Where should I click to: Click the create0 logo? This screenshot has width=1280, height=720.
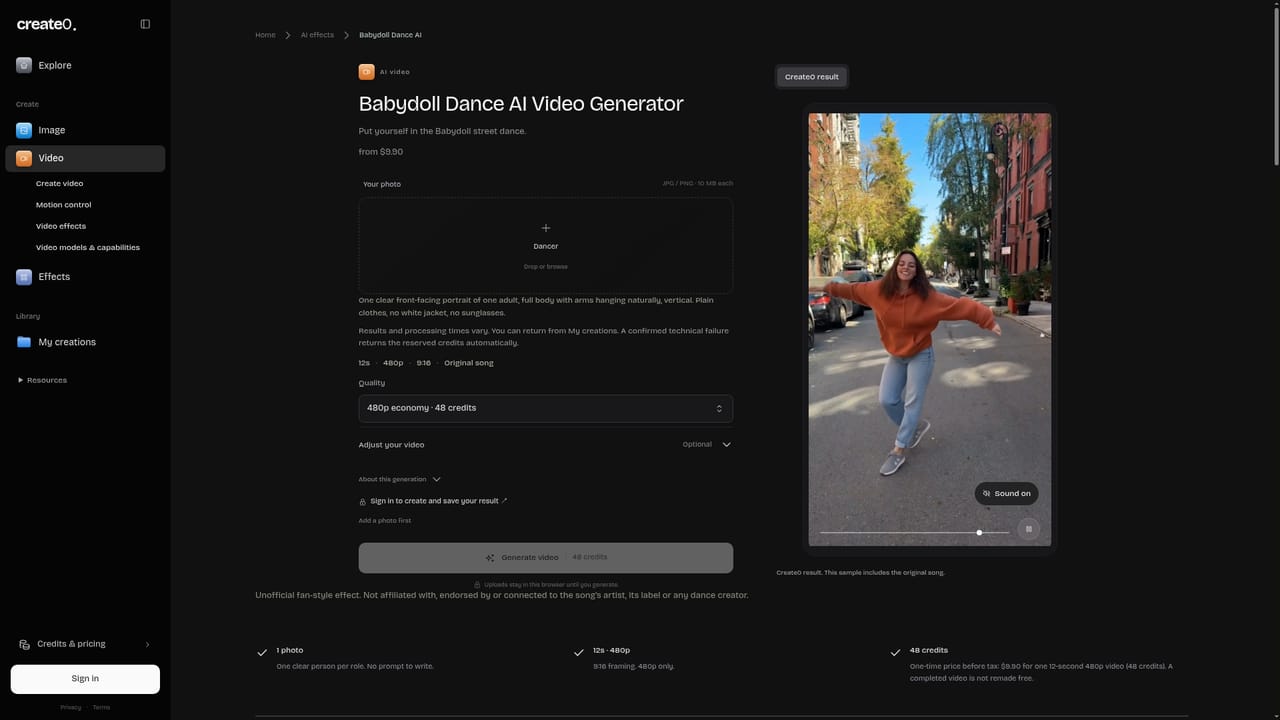pyautogui.click(x=46, y=24)
